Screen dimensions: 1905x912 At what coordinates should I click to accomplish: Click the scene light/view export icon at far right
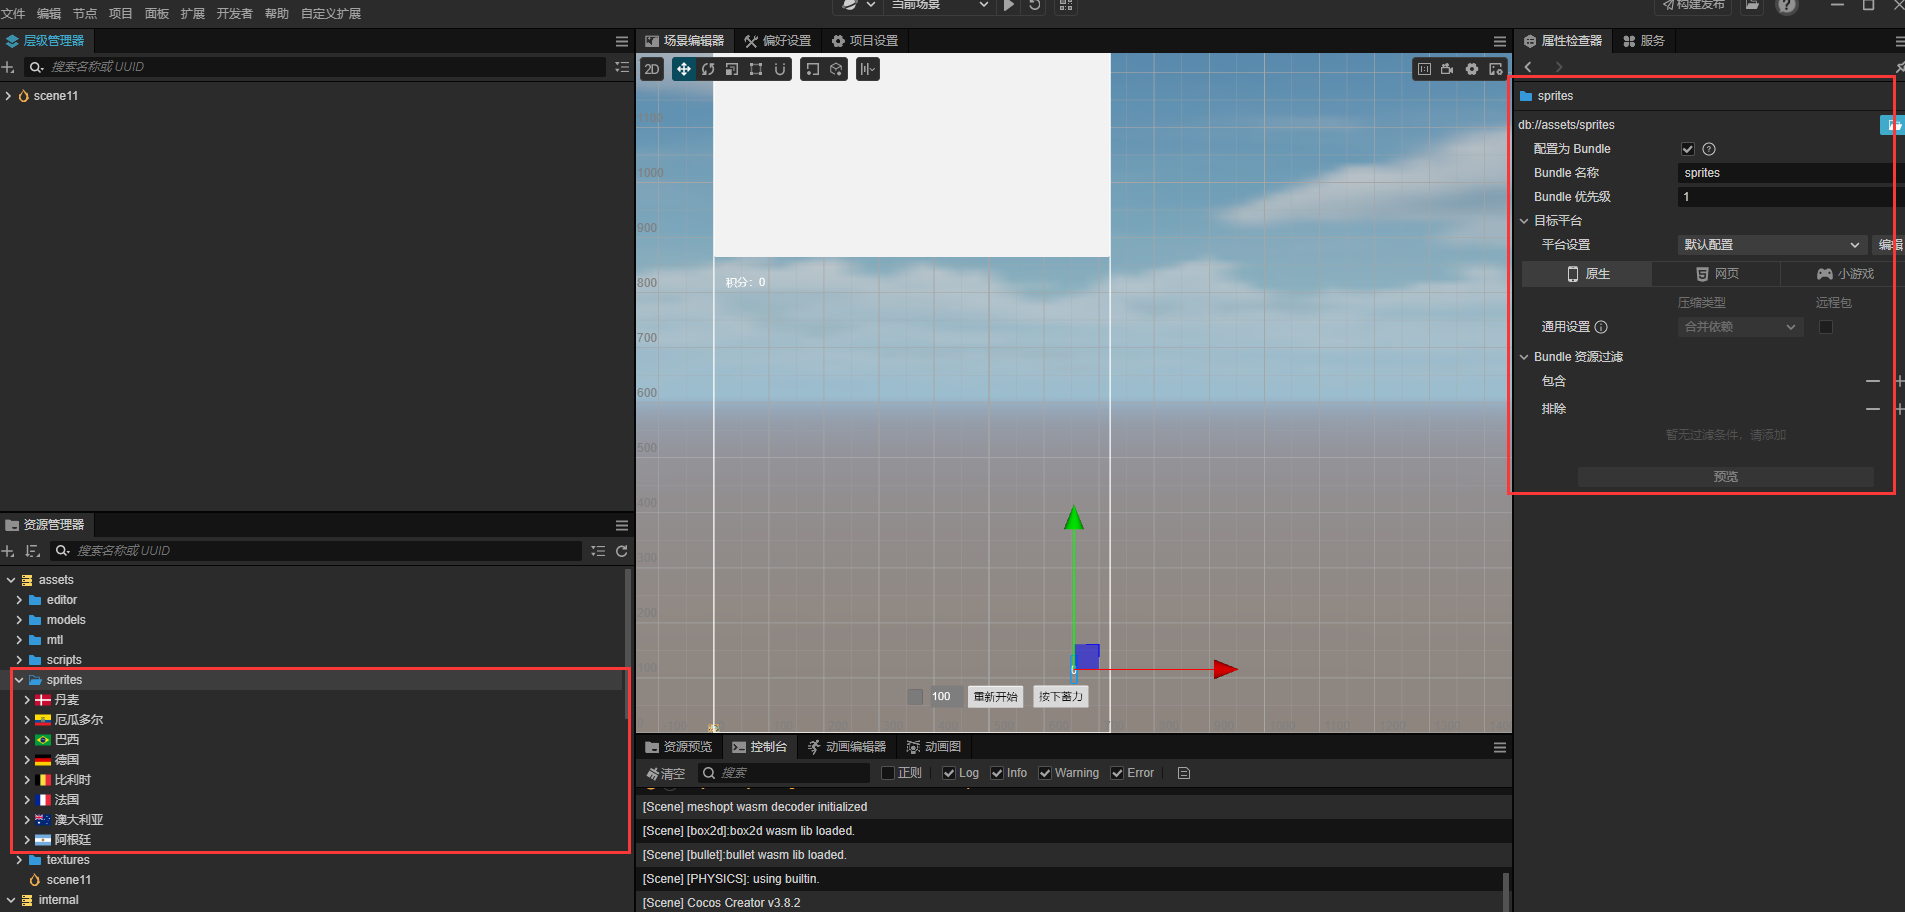coord(1496,69)
